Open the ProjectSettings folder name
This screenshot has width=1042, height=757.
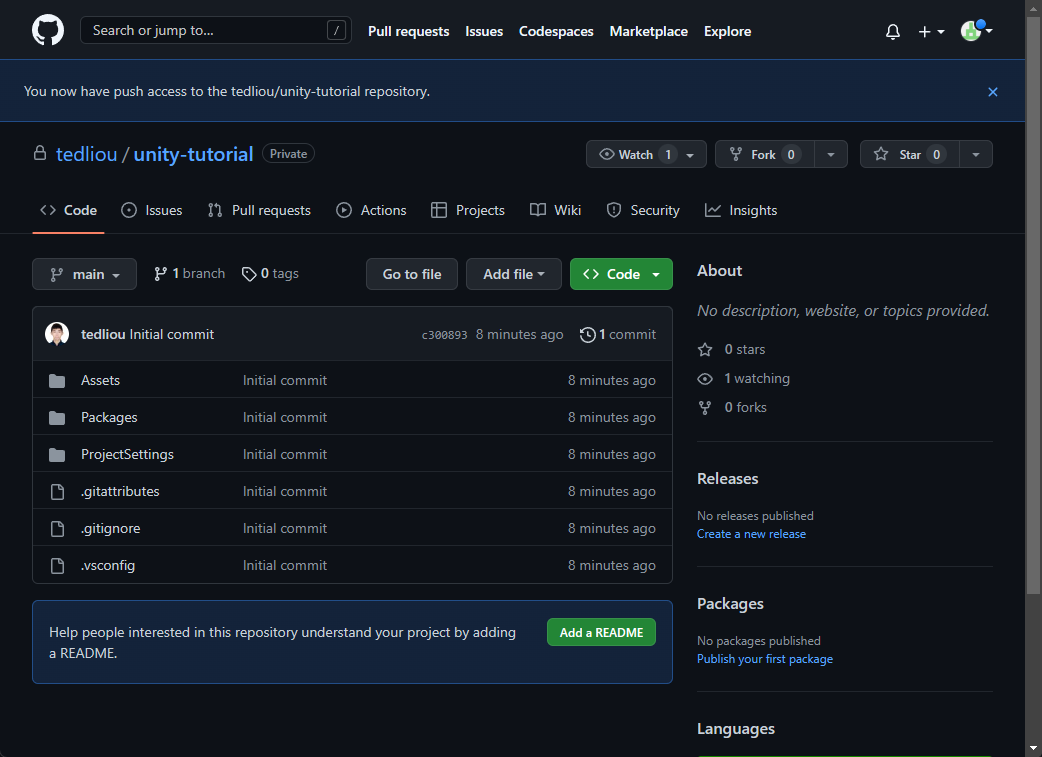(128, 455)
